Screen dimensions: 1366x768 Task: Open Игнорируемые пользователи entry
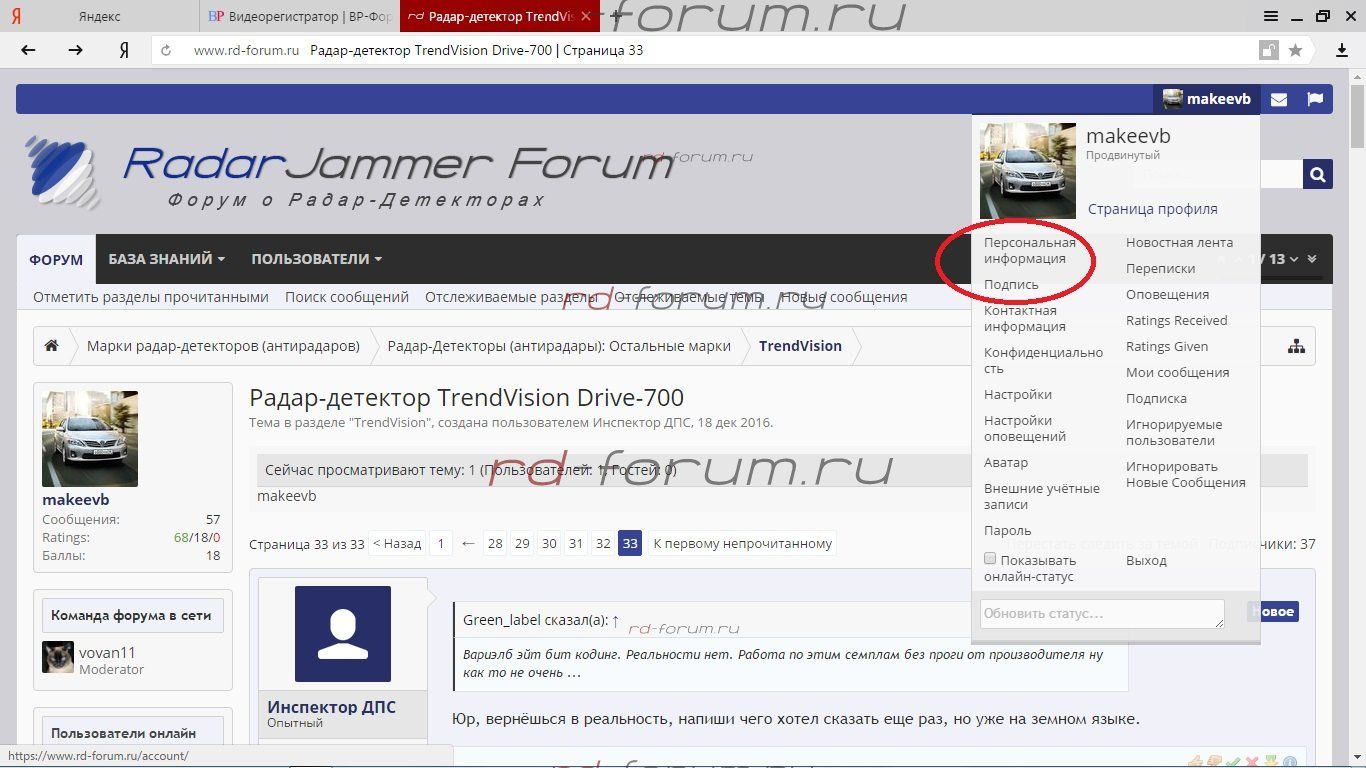pos(1174,432)
